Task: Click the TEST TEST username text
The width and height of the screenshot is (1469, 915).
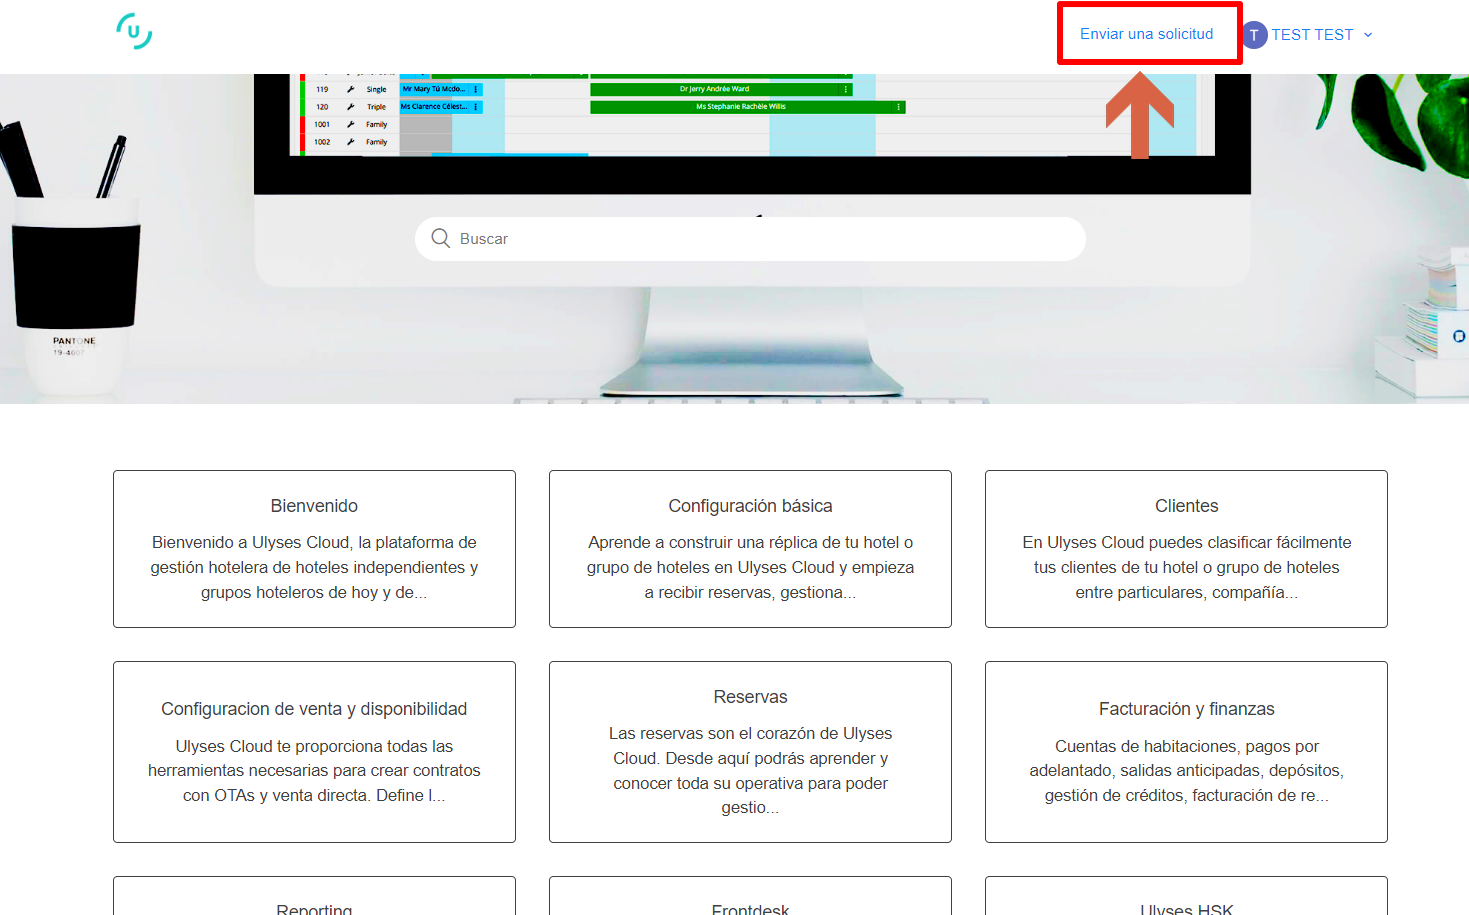Action: 1312,35
